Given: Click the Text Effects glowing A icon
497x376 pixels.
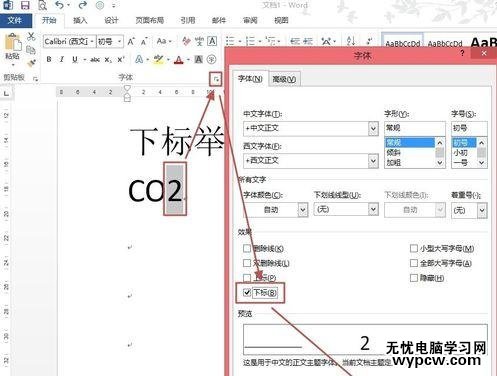Looking at the screenshot, I should tap(139, 60).
